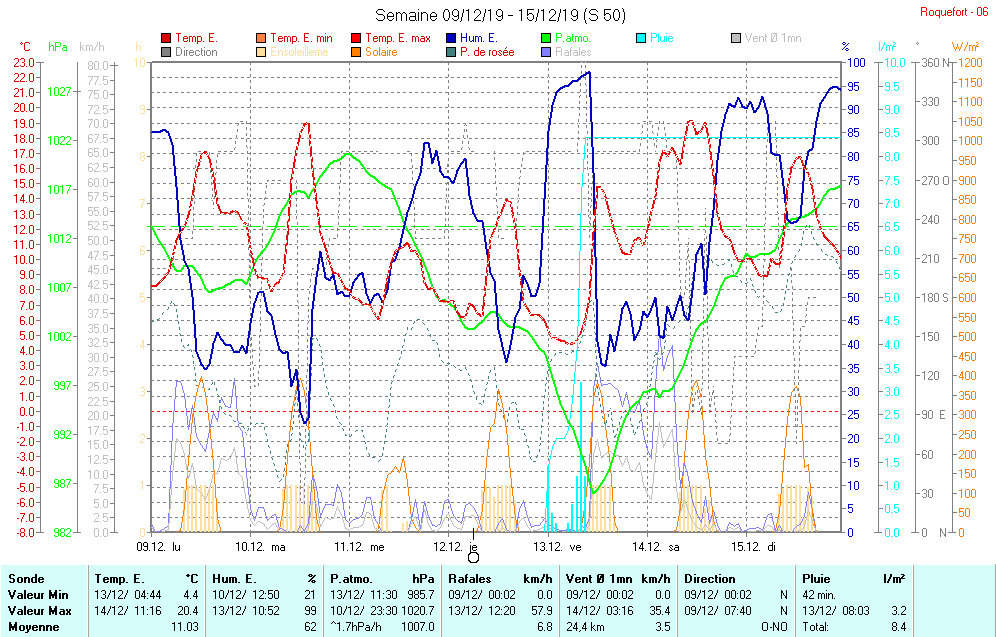Image resolution: width=996 pixels, height=637 pixels.
Task: Click the Roquefort - 06 station label
Action: pos(954,12)
